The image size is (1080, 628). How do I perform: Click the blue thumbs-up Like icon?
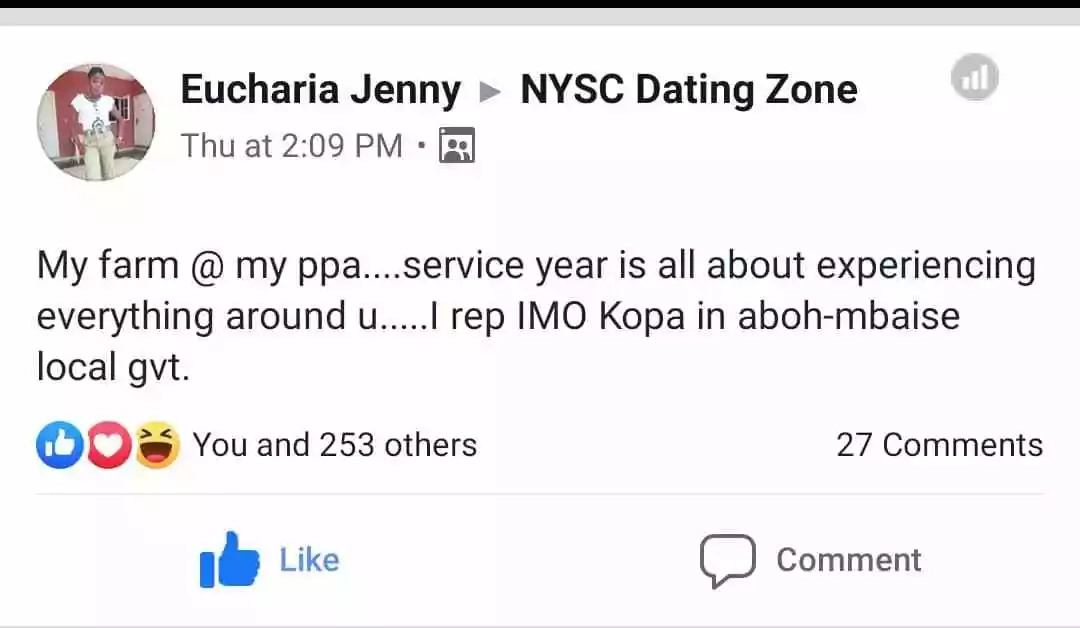click(229, 559)
